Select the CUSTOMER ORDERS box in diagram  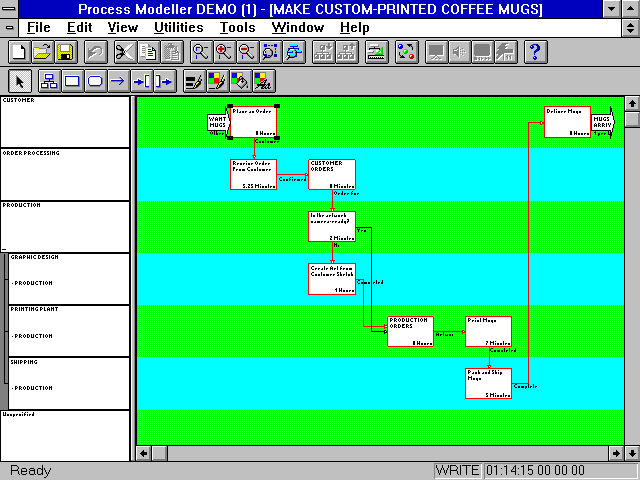click(331, 174)
